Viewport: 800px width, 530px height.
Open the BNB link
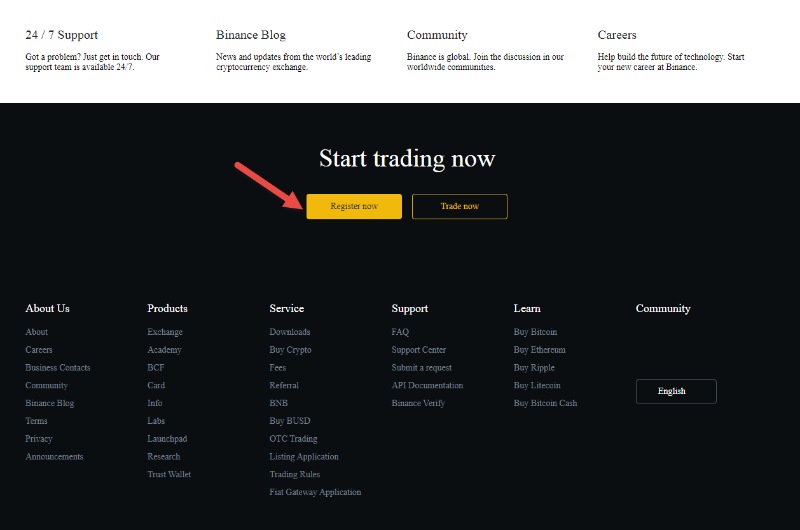[279, 403]
